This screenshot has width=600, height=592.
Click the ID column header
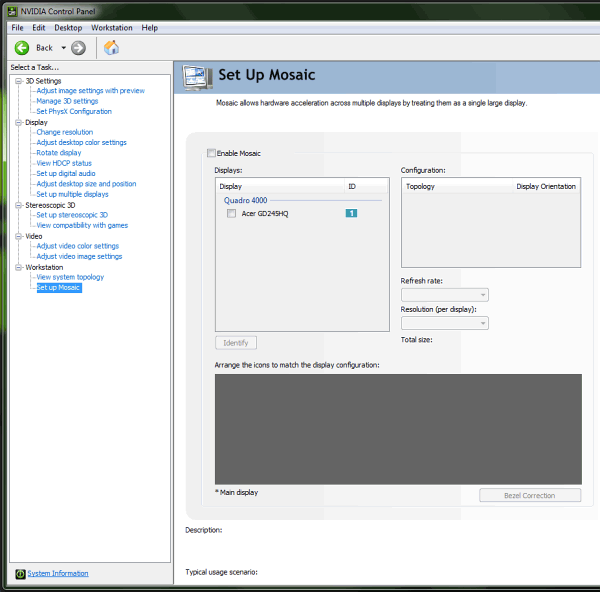click(366, 186)
